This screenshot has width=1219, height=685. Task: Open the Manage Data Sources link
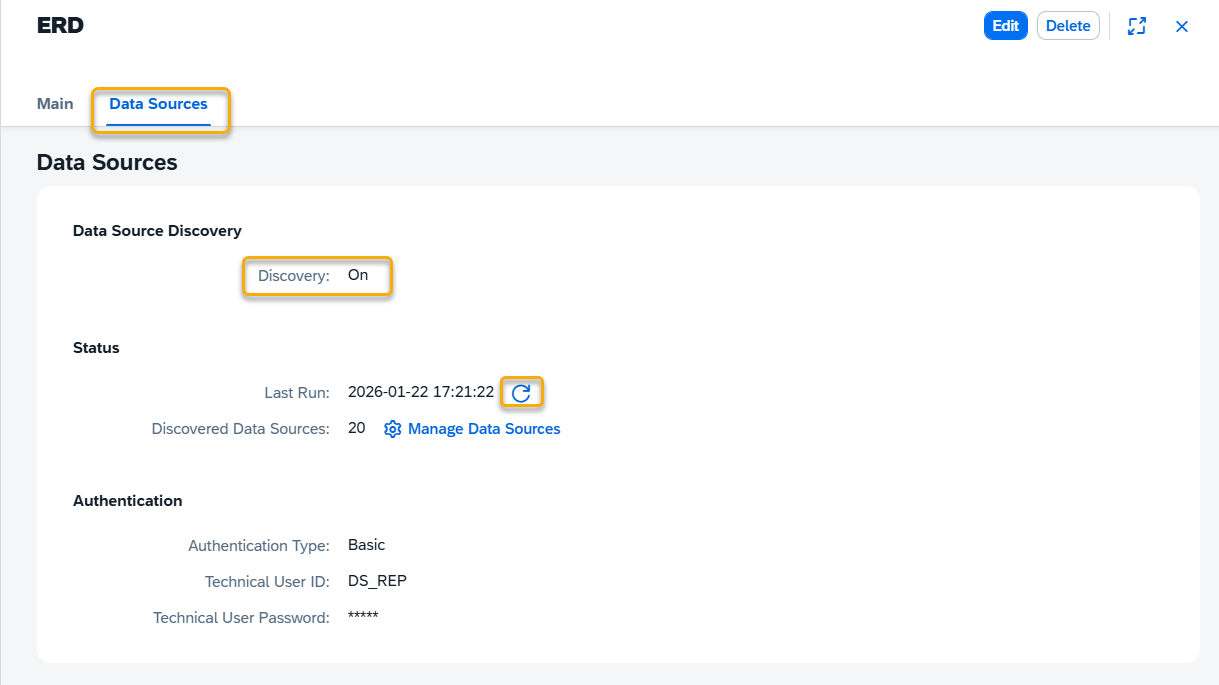[483, 429]
